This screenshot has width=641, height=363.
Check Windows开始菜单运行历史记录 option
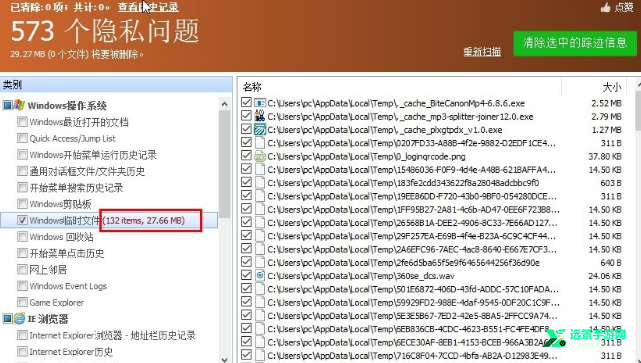pyautogui.click(x=22, y=154)
